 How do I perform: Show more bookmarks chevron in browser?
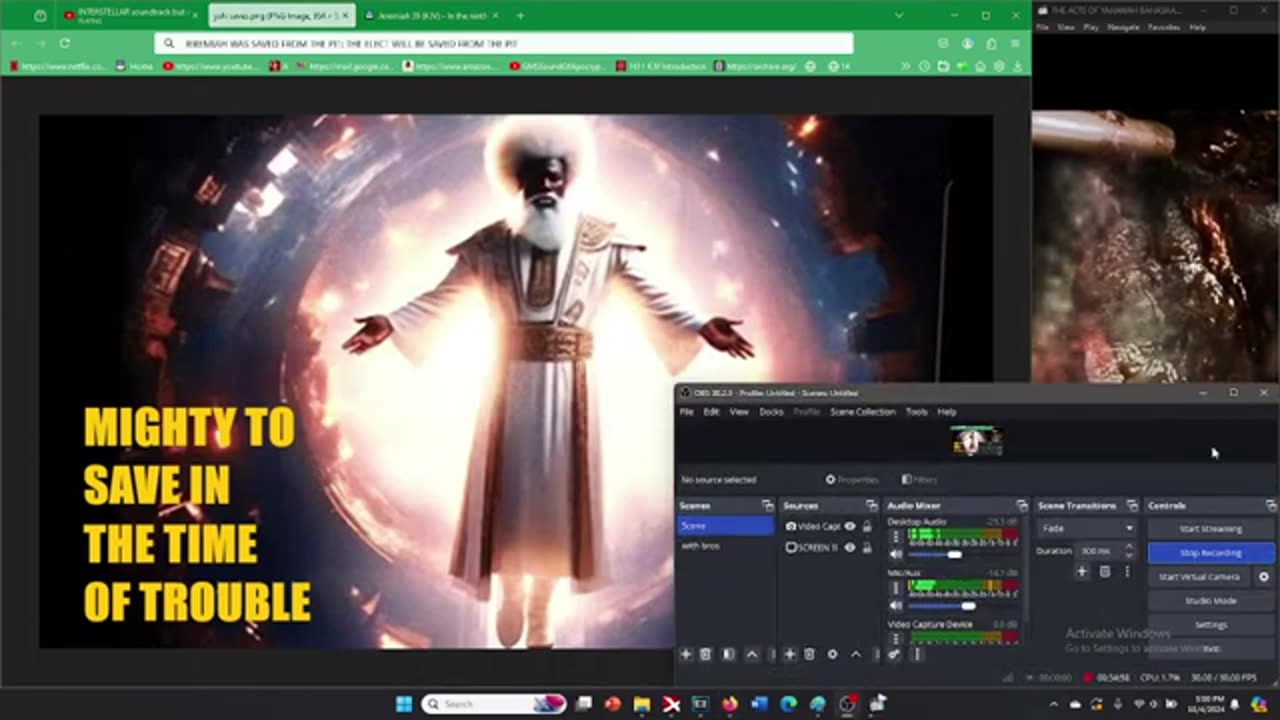click(905, 66)
